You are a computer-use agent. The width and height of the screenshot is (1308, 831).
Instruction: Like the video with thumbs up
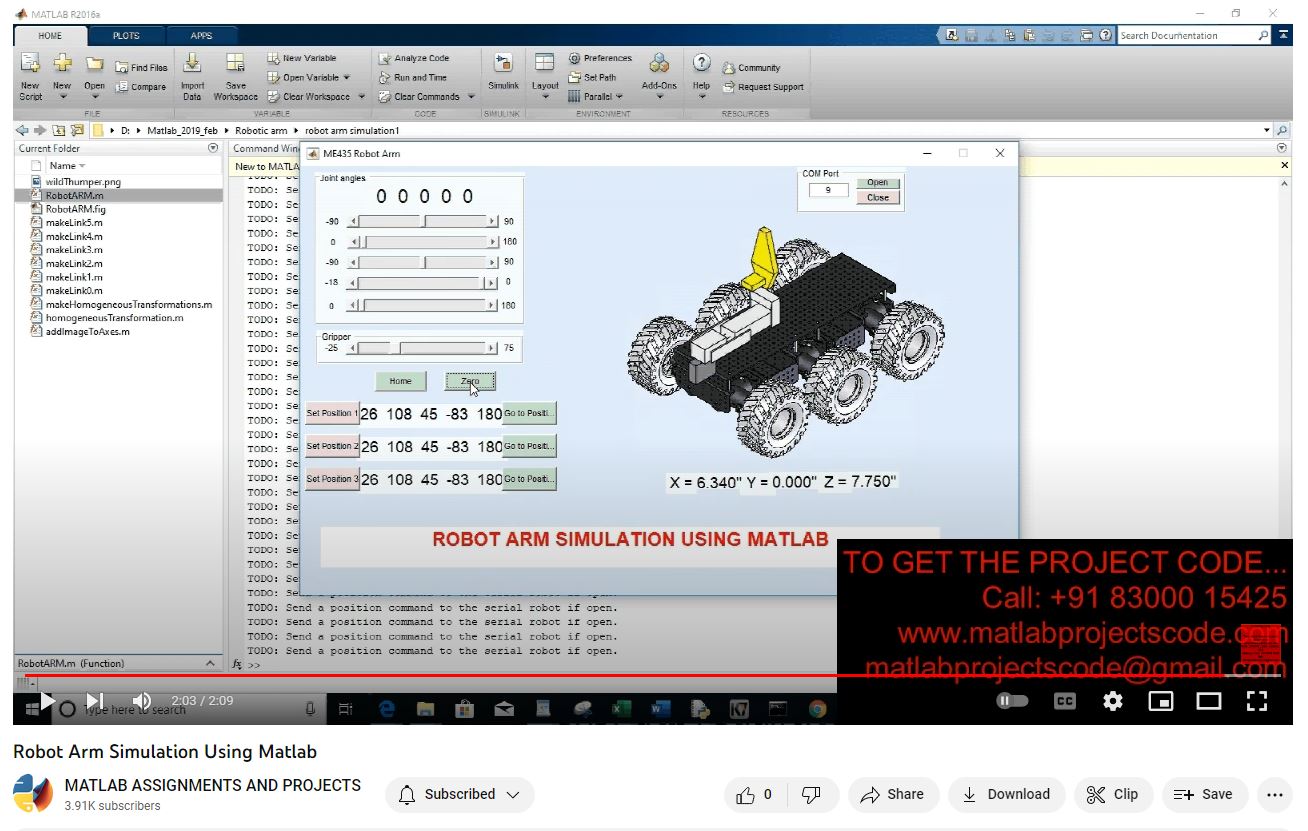click(x=755, y=795)
